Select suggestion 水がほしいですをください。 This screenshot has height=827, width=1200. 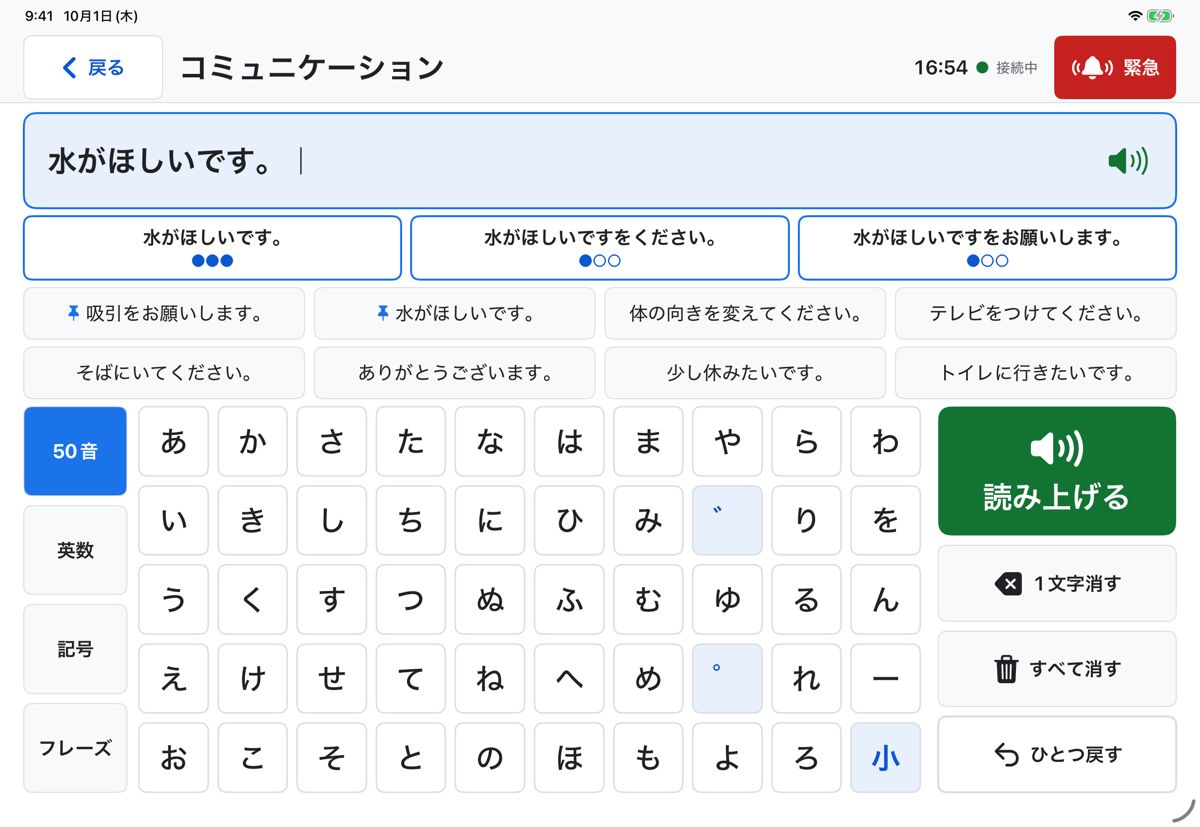pos(600,248)
